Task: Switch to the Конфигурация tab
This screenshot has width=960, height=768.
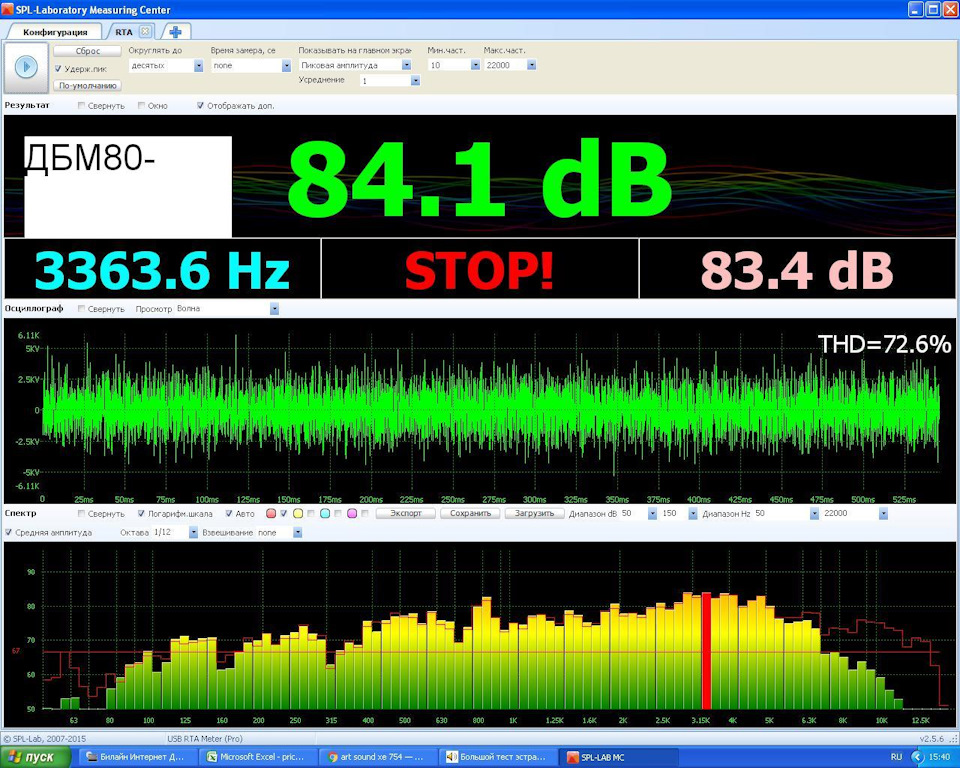Action: pos(54,32)
